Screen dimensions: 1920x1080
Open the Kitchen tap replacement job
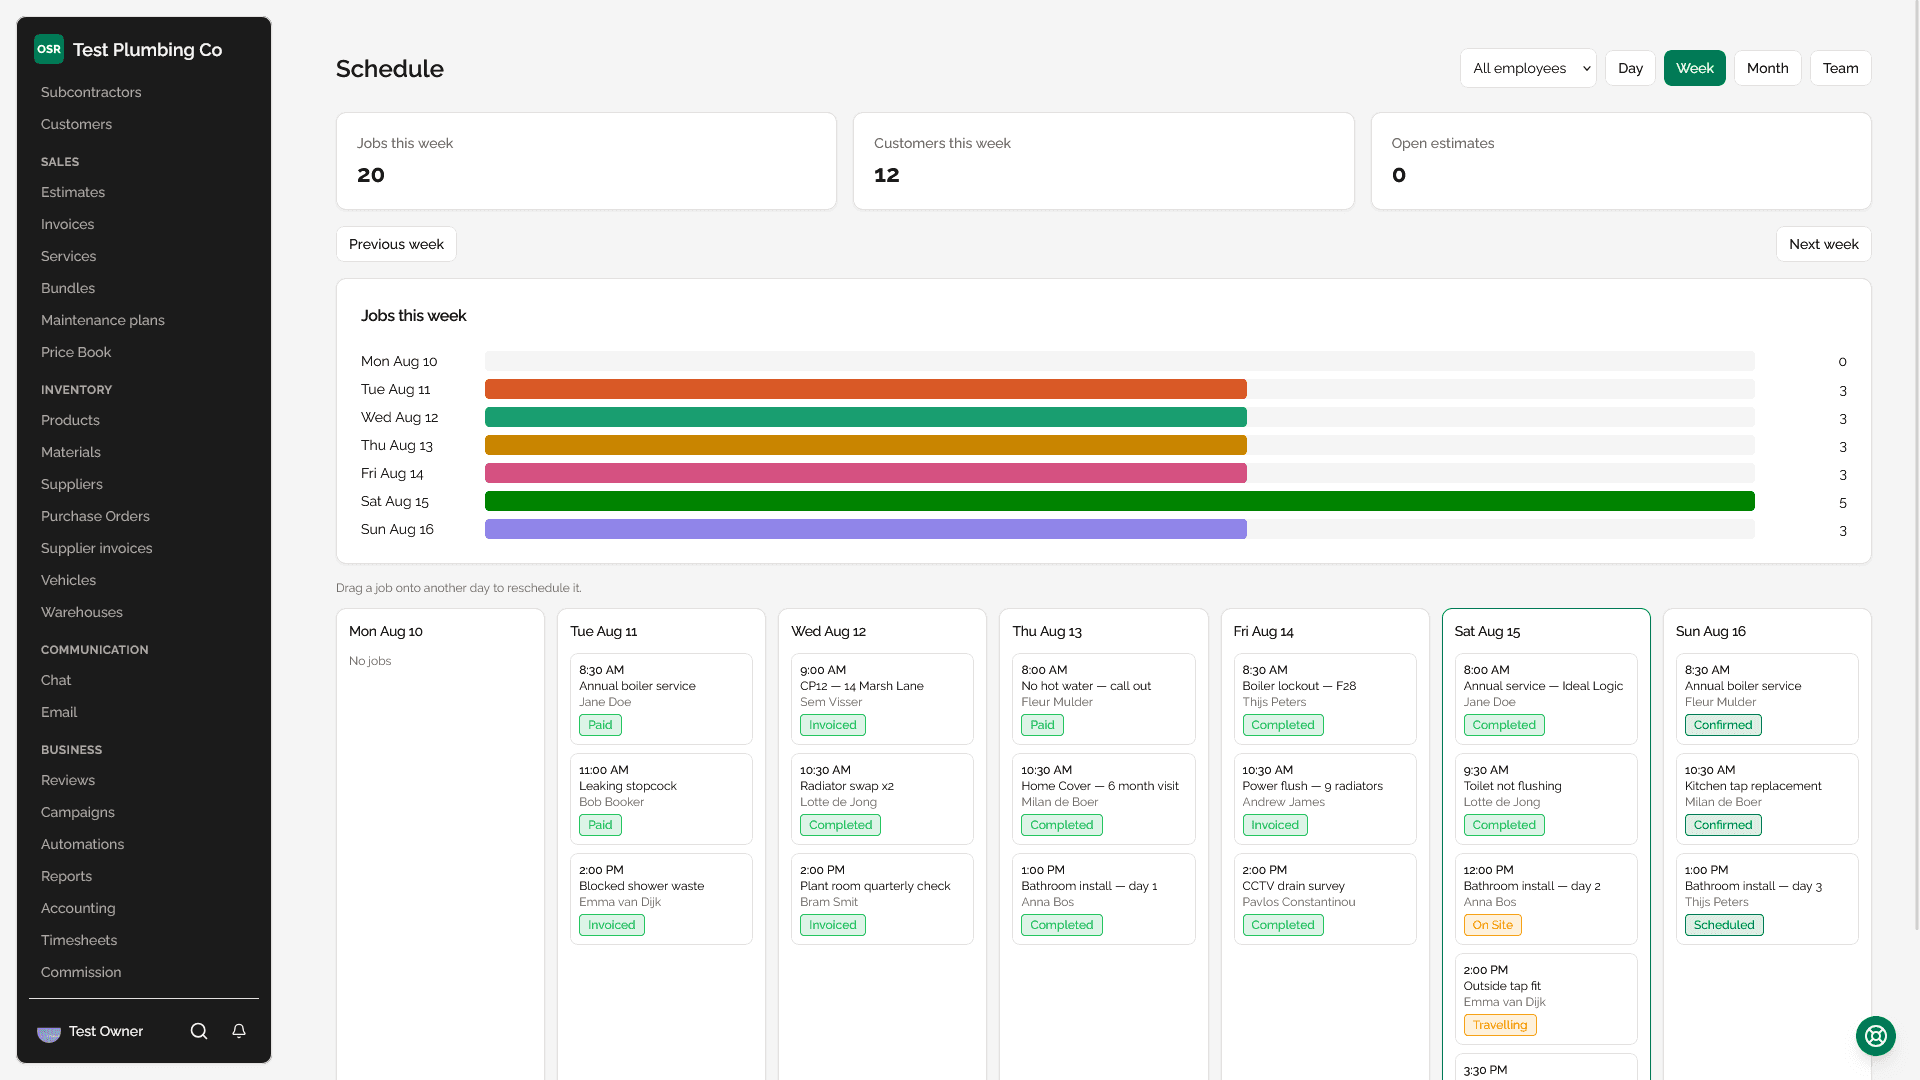(x=1767, y=799)
